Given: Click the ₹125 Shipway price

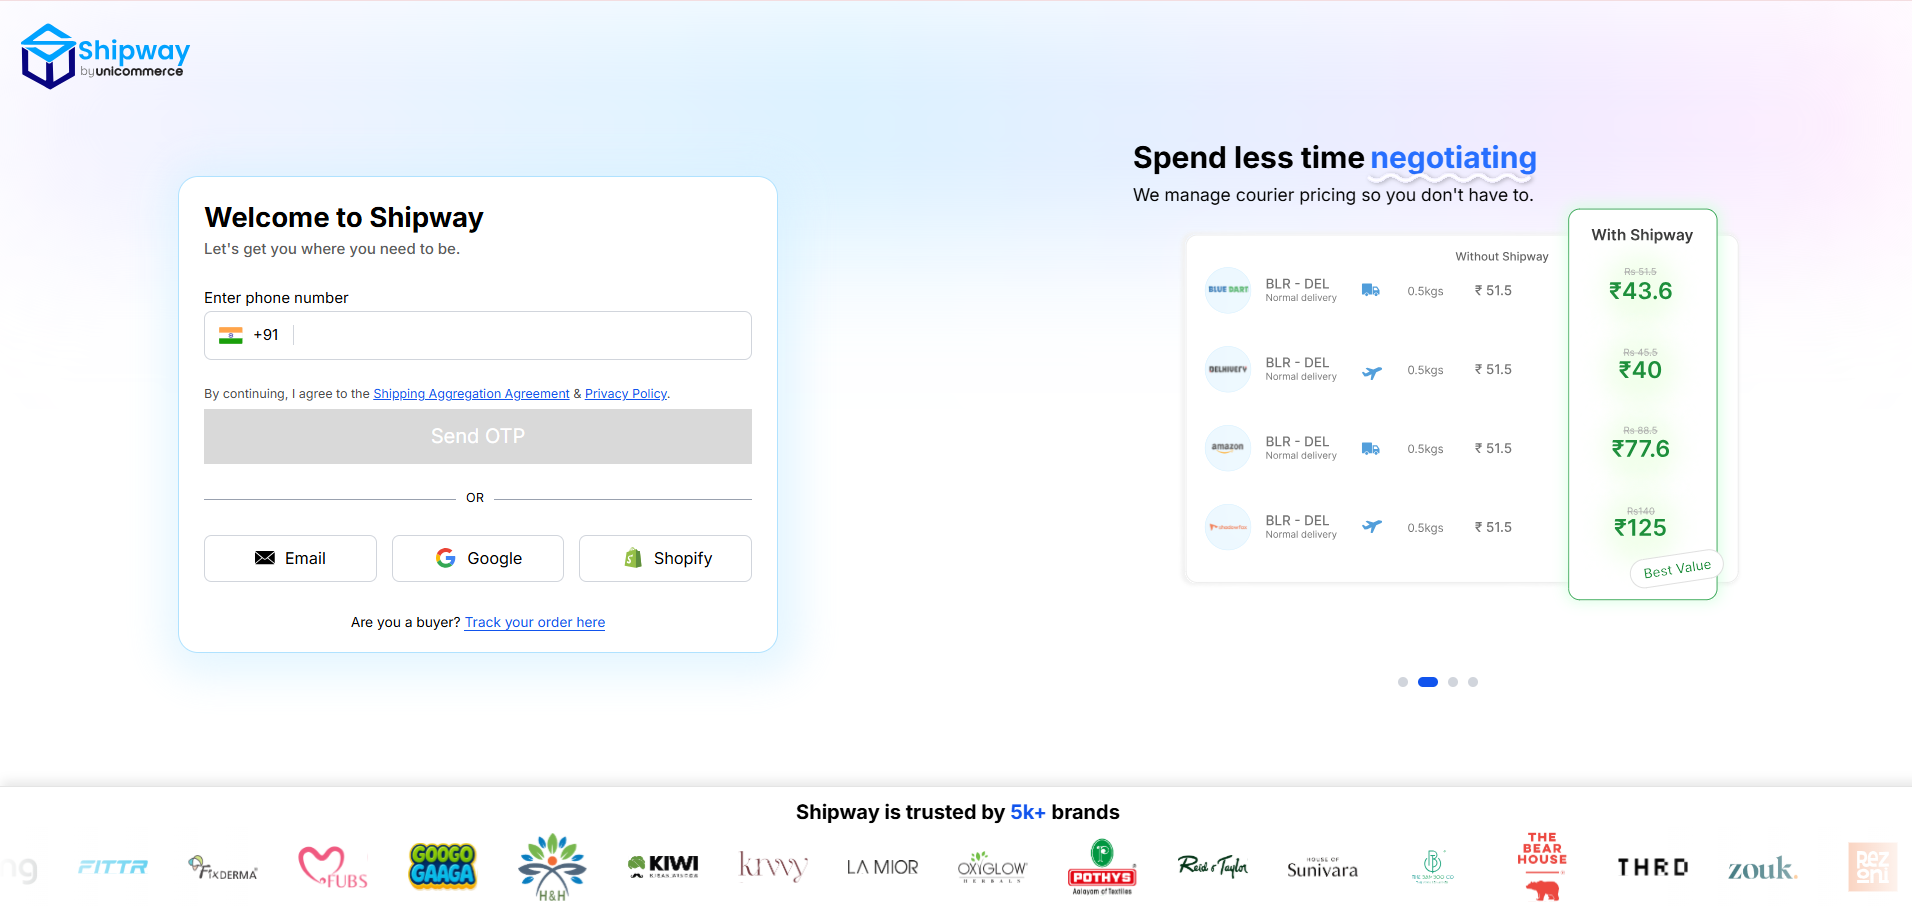Looking at the screenshot, I should pyautogui.click(x=1641, y=528).
